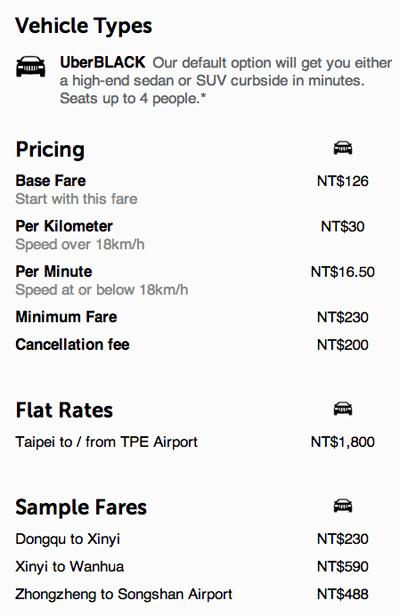The image size is (400, 616).
Task: Click the UberBLACK car icon under Vehicle Types
Action: [x=31, y=66]
